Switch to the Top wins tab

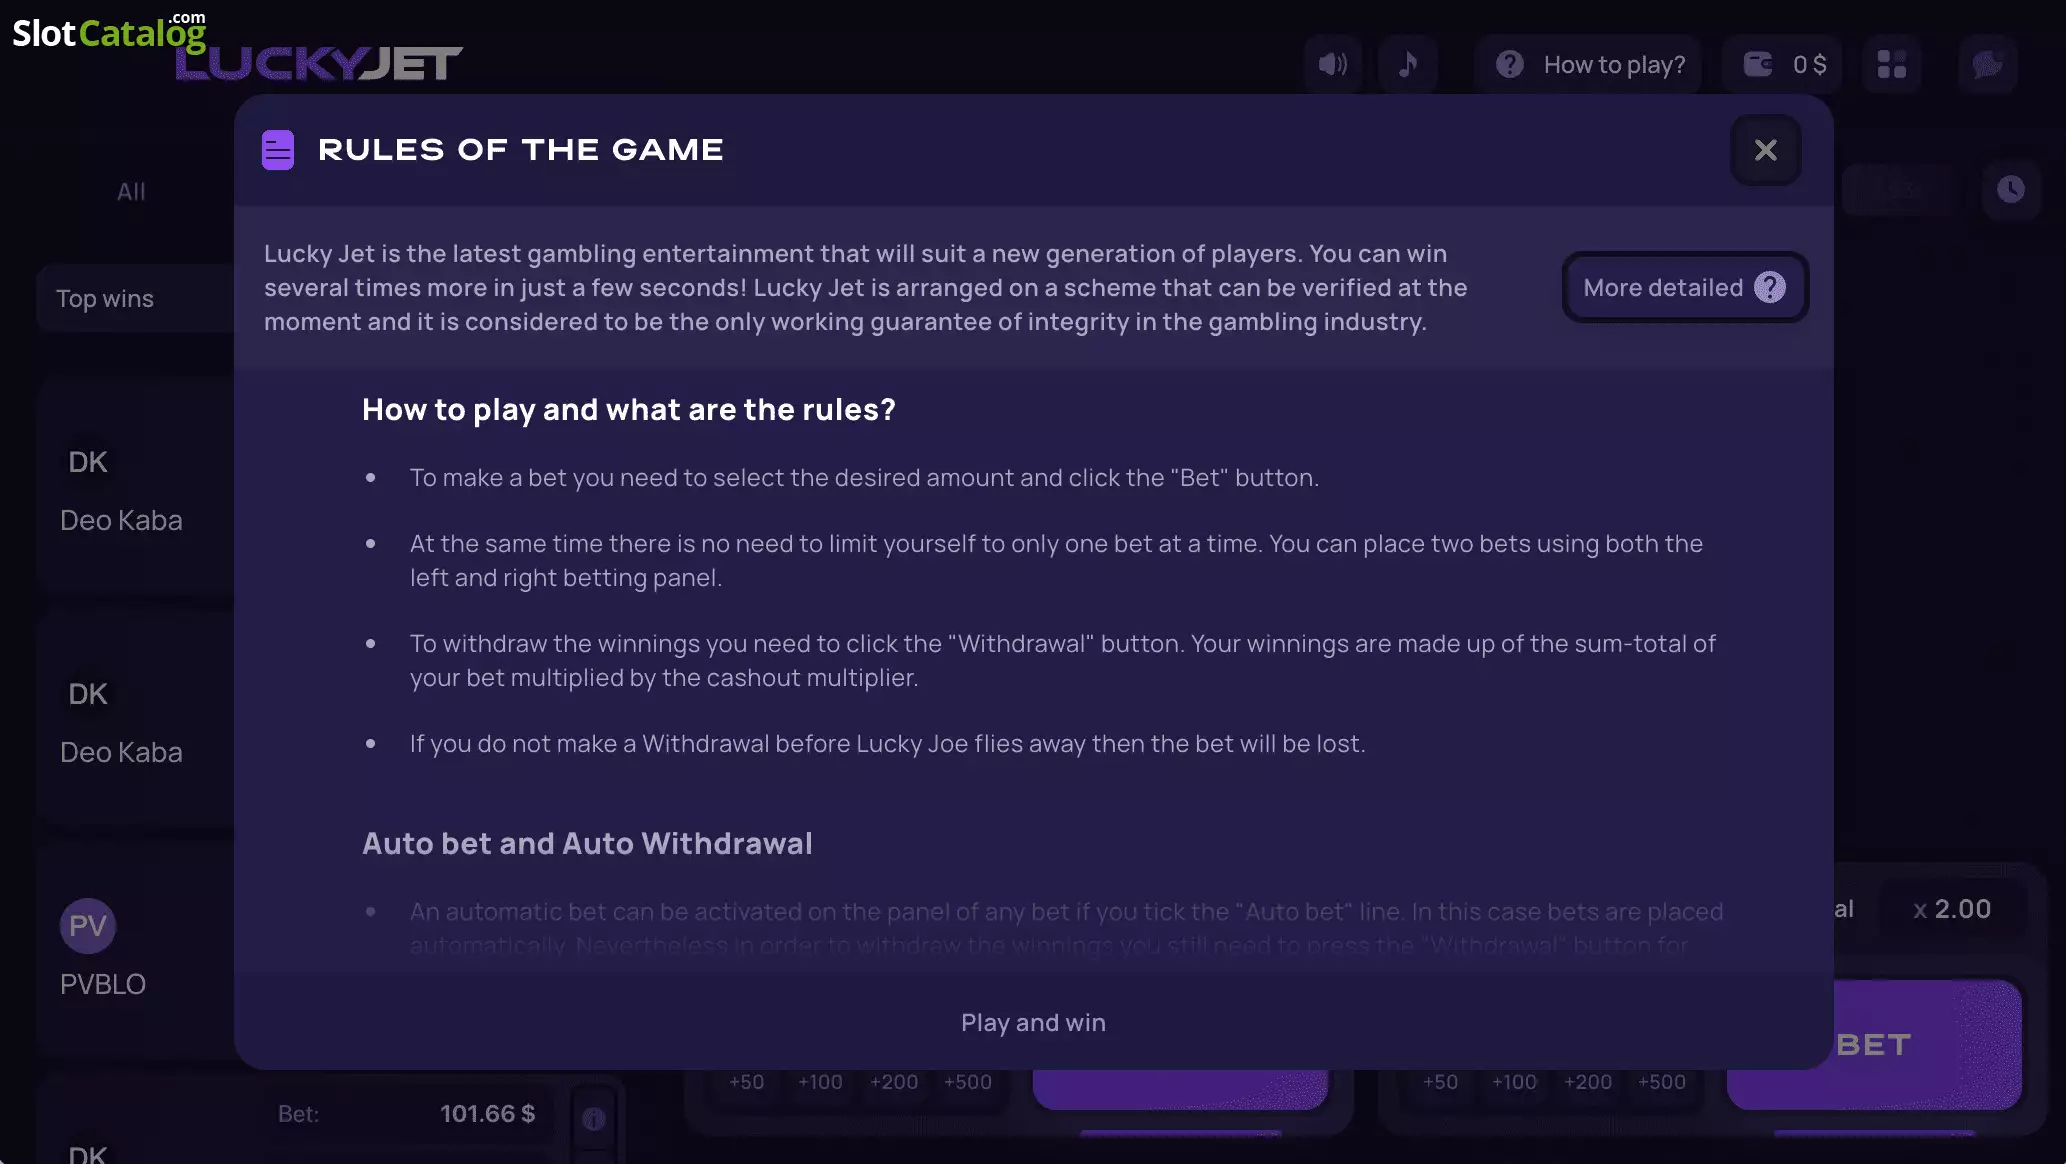105,299
